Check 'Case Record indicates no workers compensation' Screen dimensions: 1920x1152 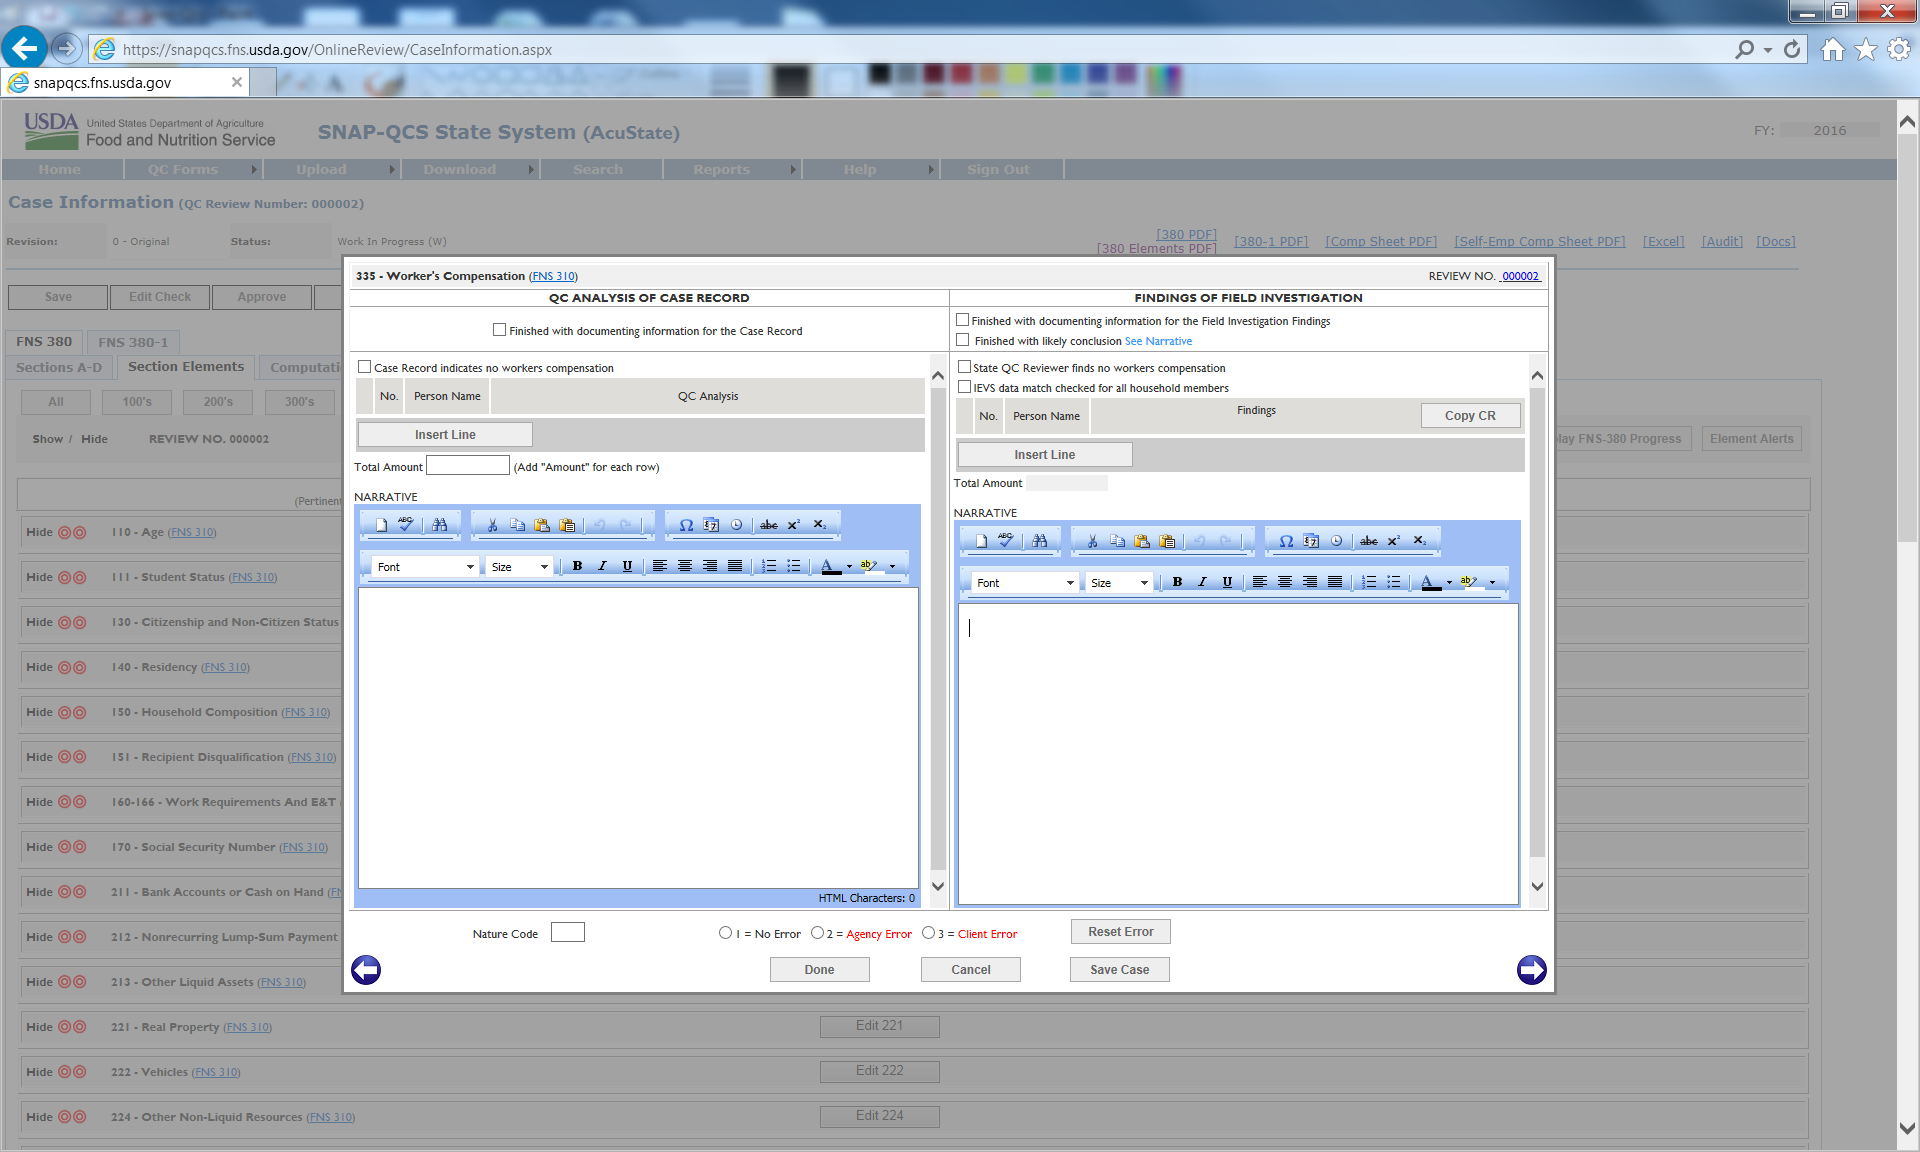coord(365,367)
